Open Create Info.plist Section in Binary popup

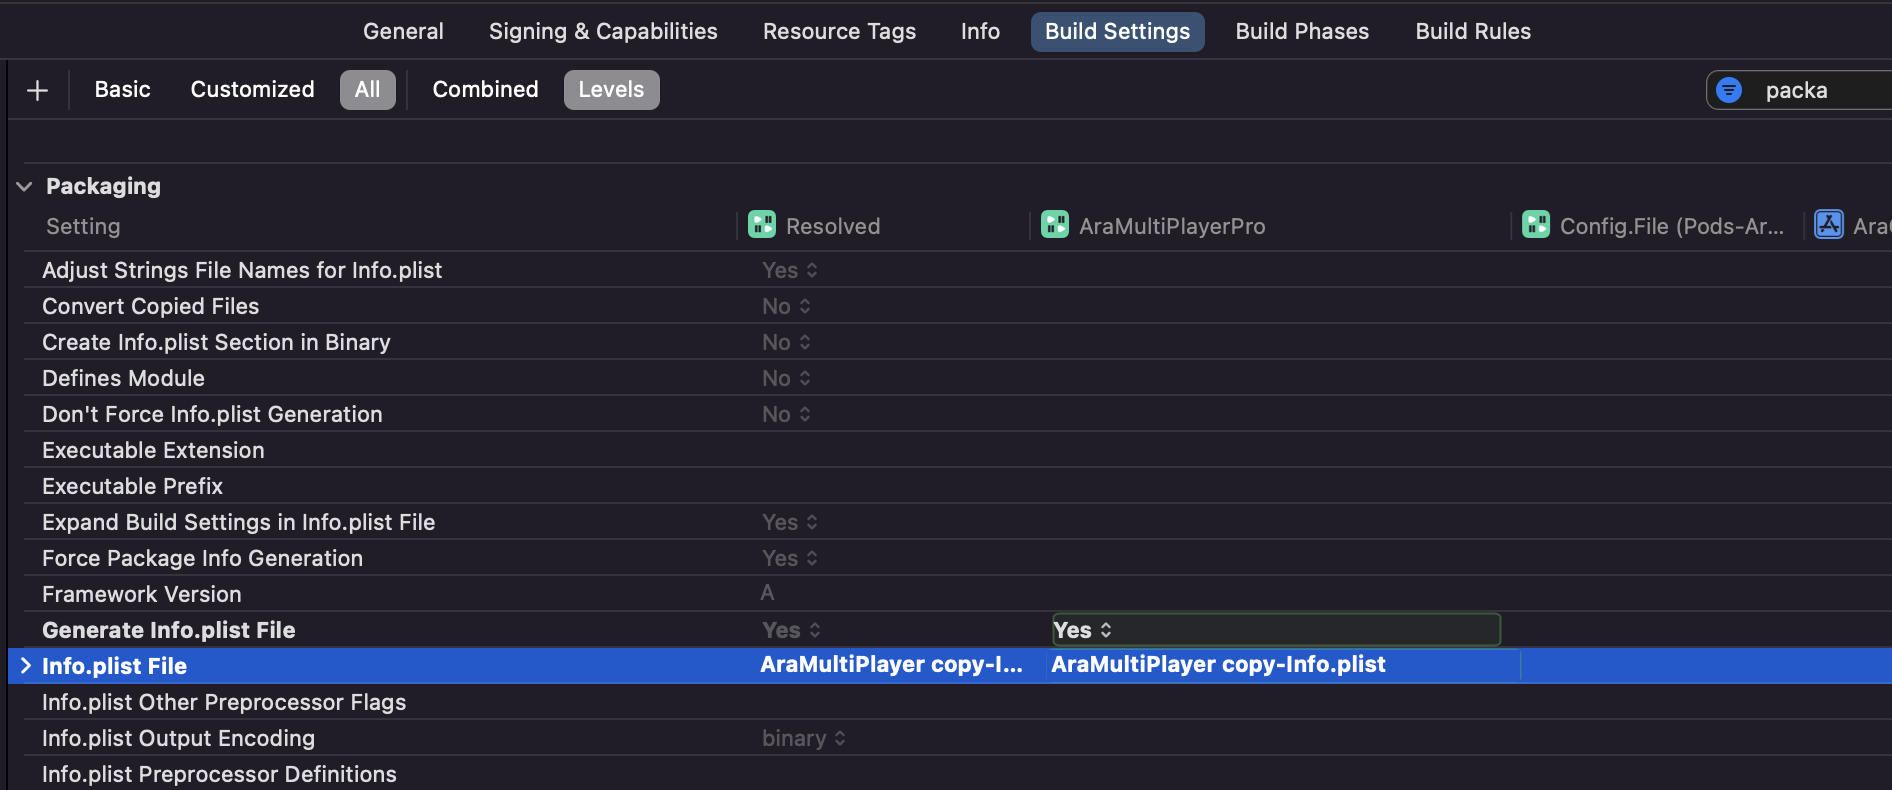click(786, 342)
